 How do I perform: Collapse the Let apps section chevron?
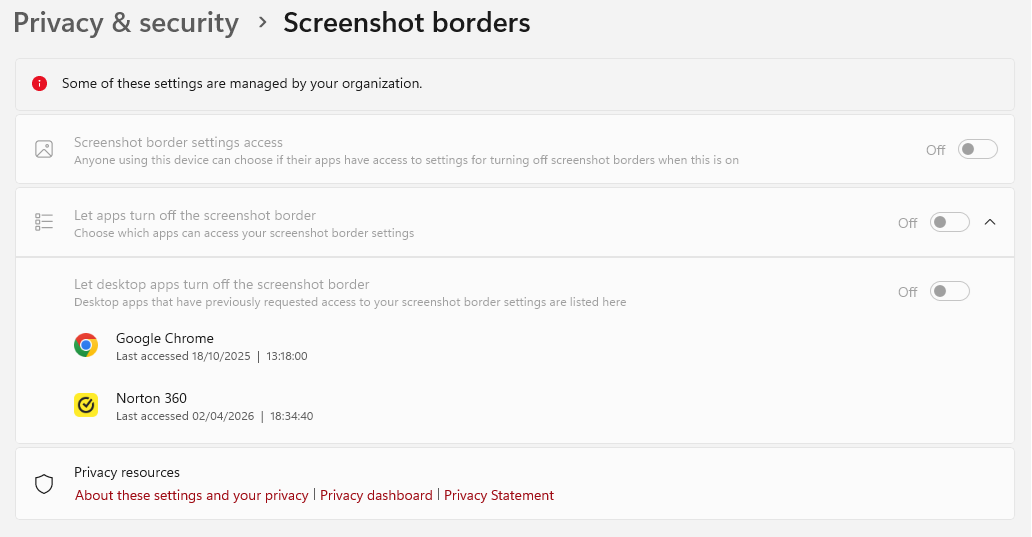pos(990,222)
